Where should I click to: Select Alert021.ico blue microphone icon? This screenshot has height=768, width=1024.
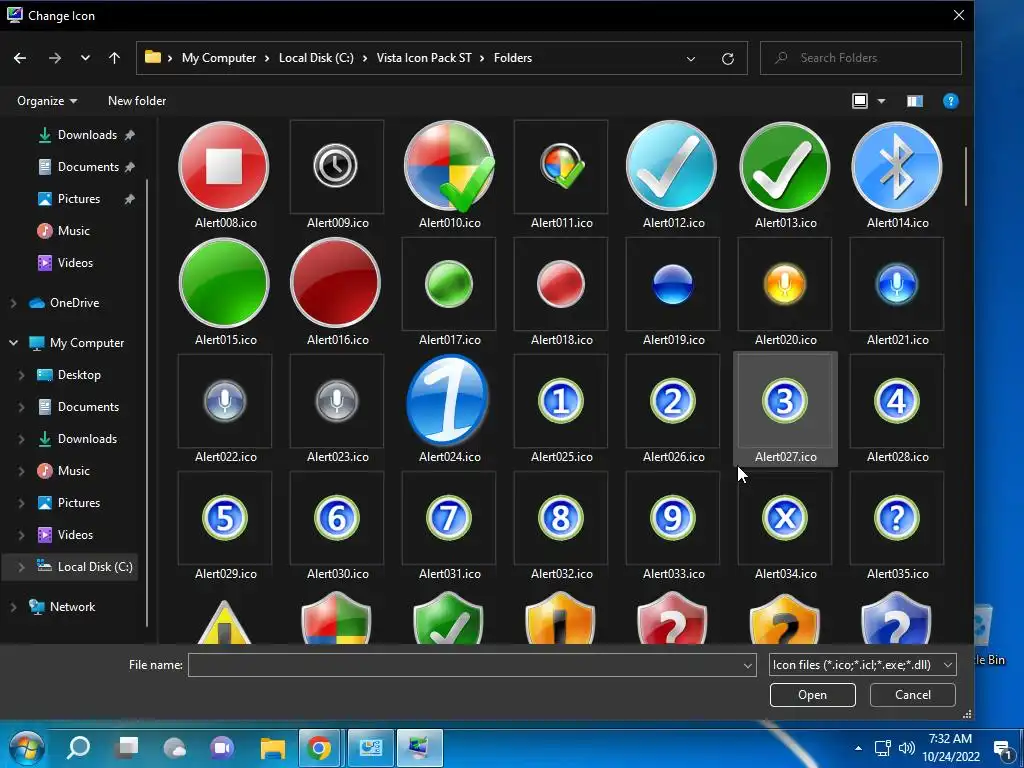[897, 283]
